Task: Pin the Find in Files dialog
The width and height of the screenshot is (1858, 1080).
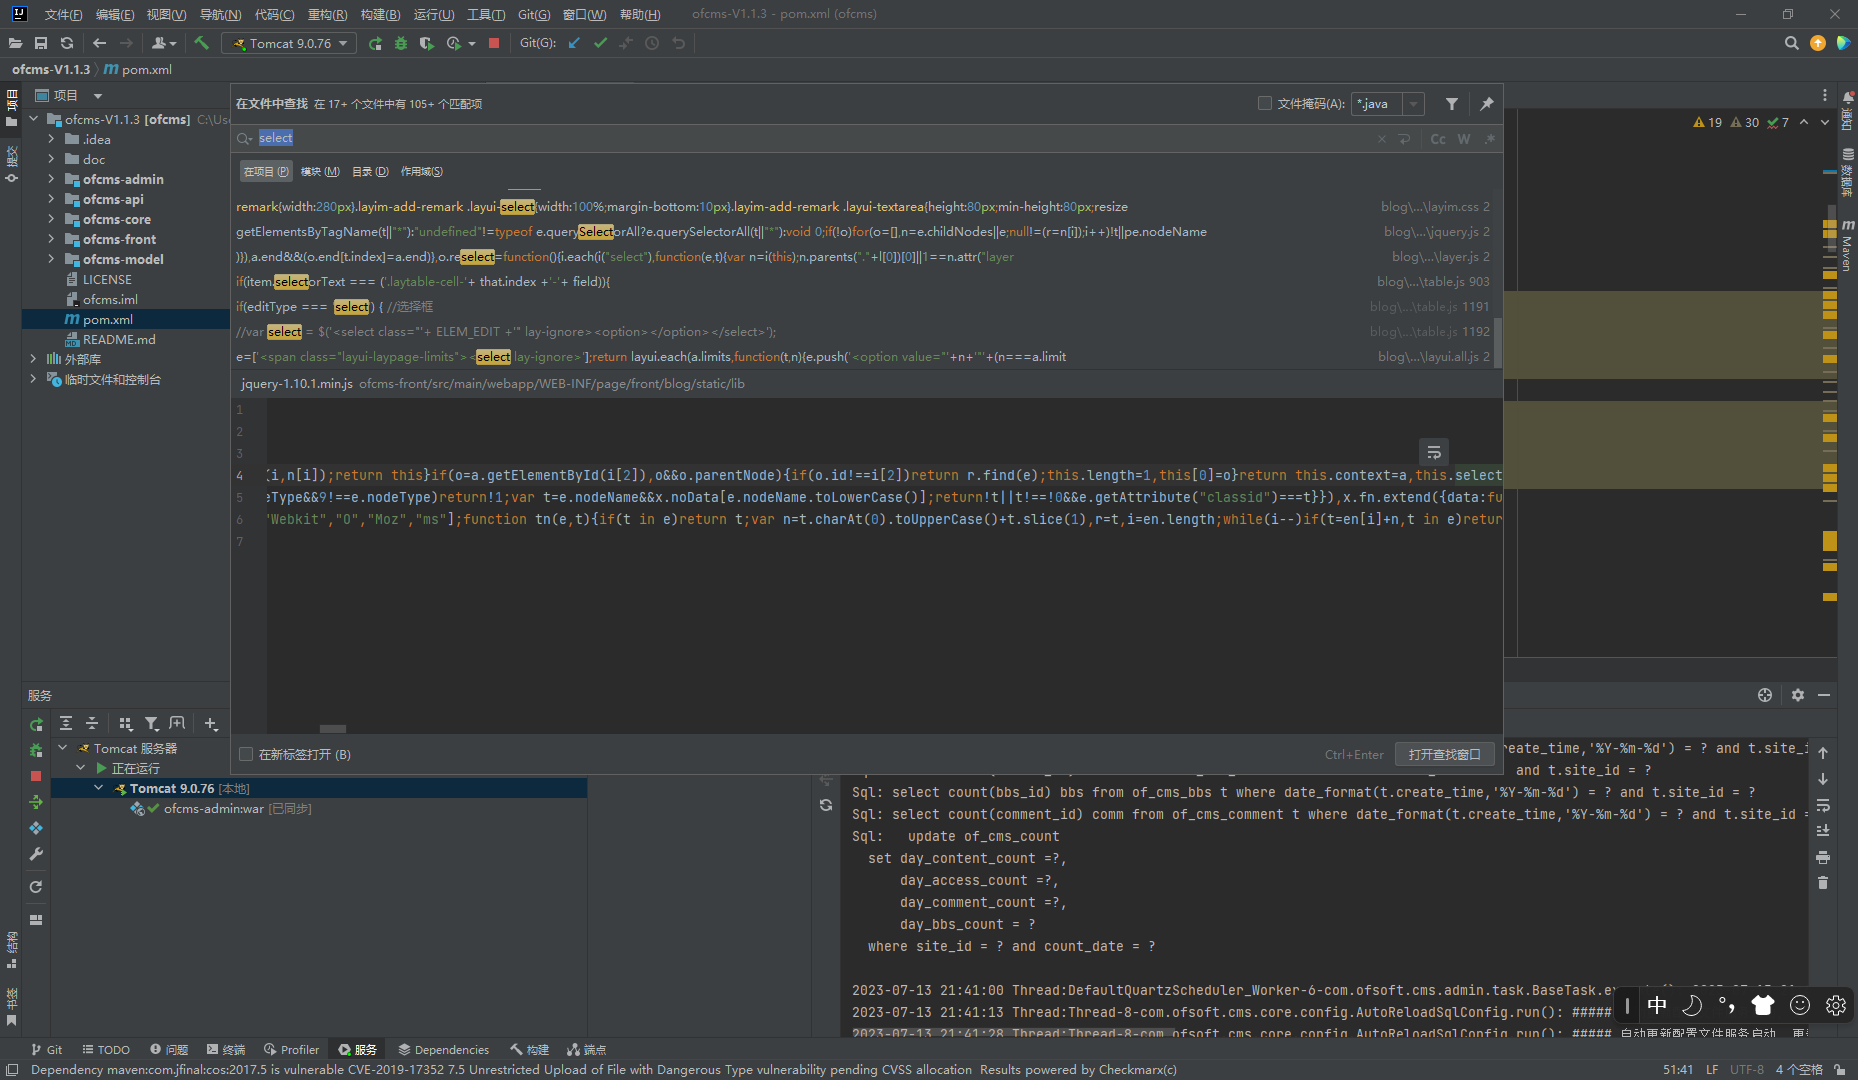Action: pos(1489,103)
